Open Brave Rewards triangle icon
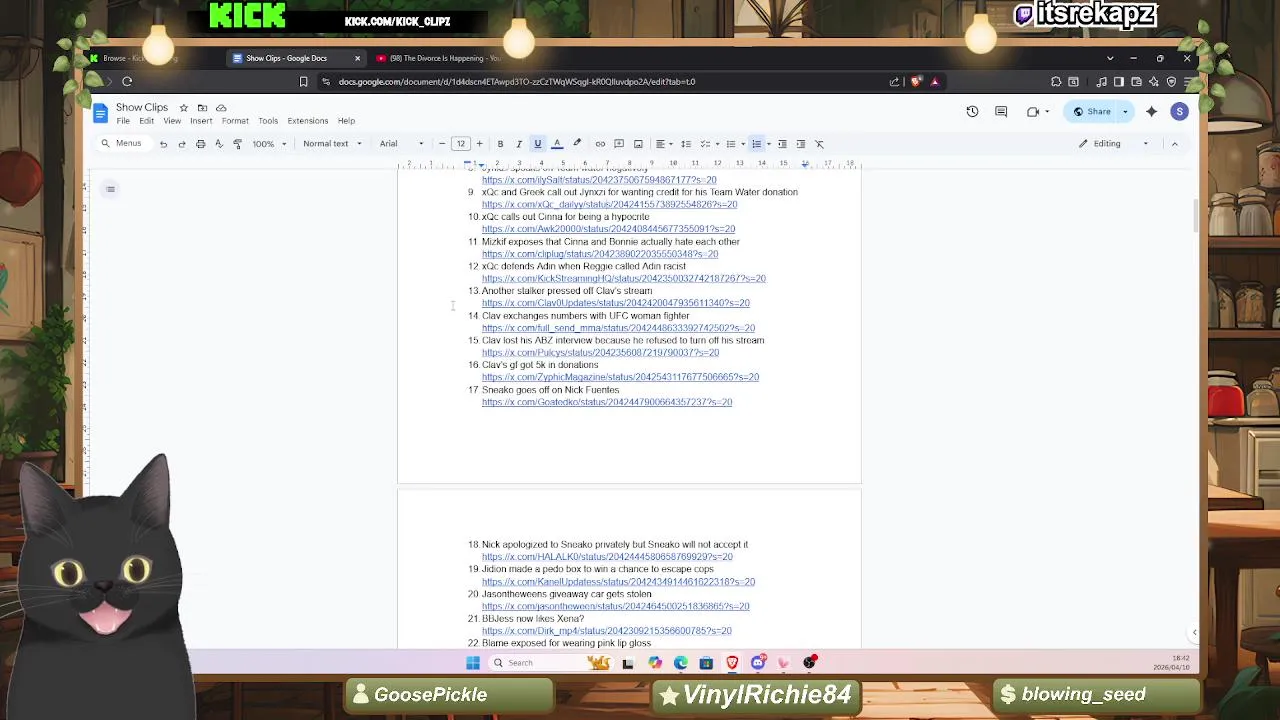 click(934, 82)
